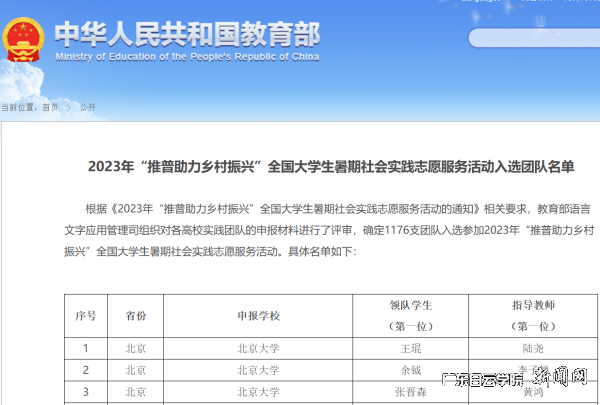Click the 中华人民共和国教育部 site title
The image size is (600, 405).
[186, 34]
